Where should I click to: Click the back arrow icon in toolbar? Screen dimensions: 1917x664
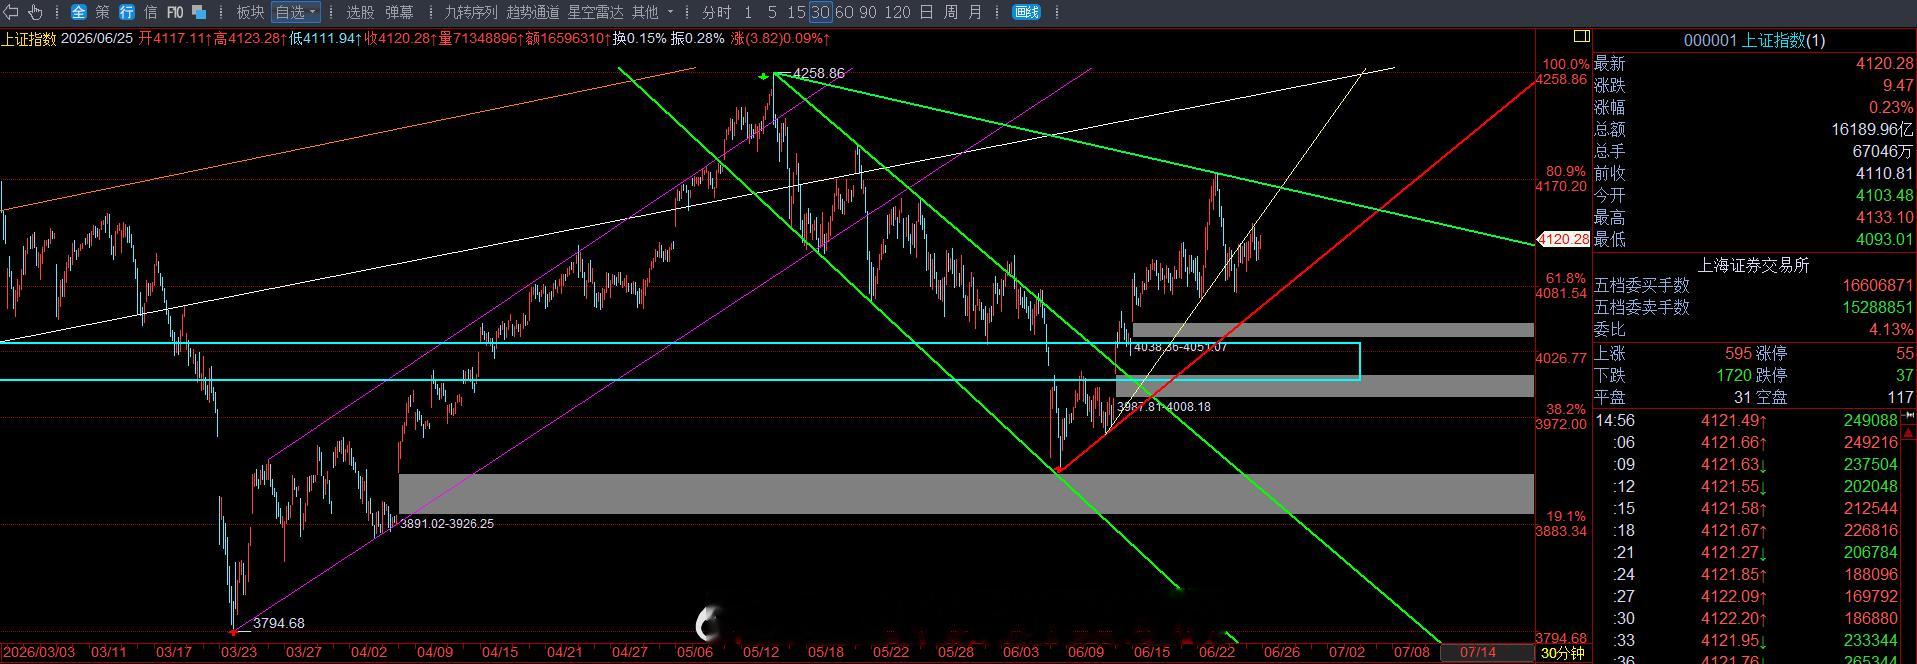pos(12,12)
